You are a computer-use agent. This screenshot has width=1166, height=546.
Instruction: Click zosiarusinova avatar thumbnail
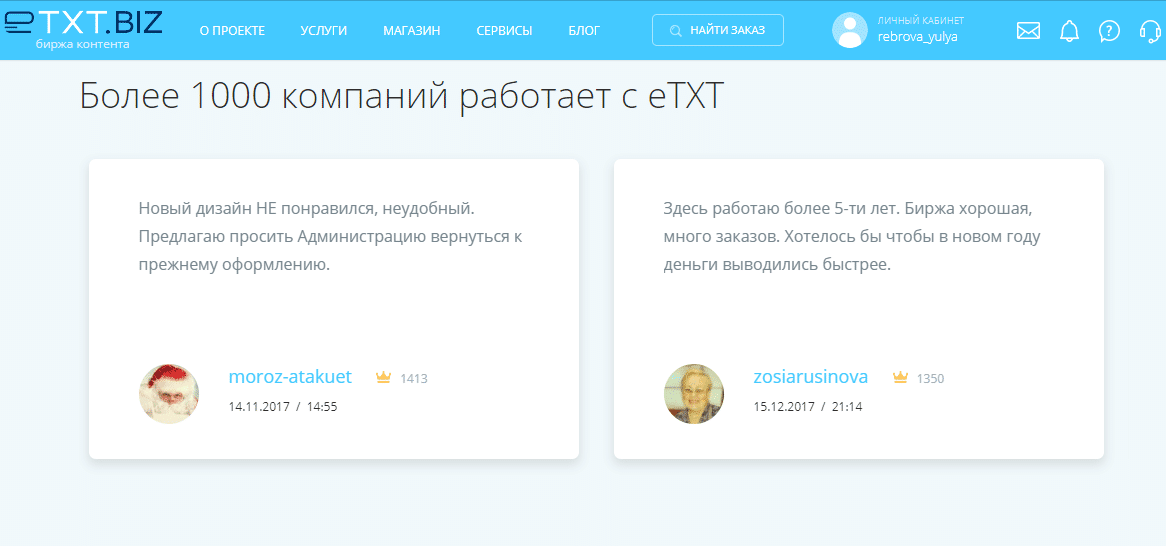[x=693, y=394]
